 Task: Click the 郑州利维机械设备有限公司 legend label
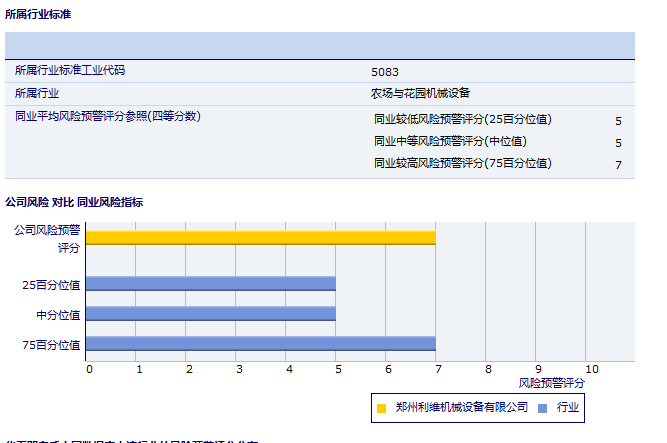461,407
